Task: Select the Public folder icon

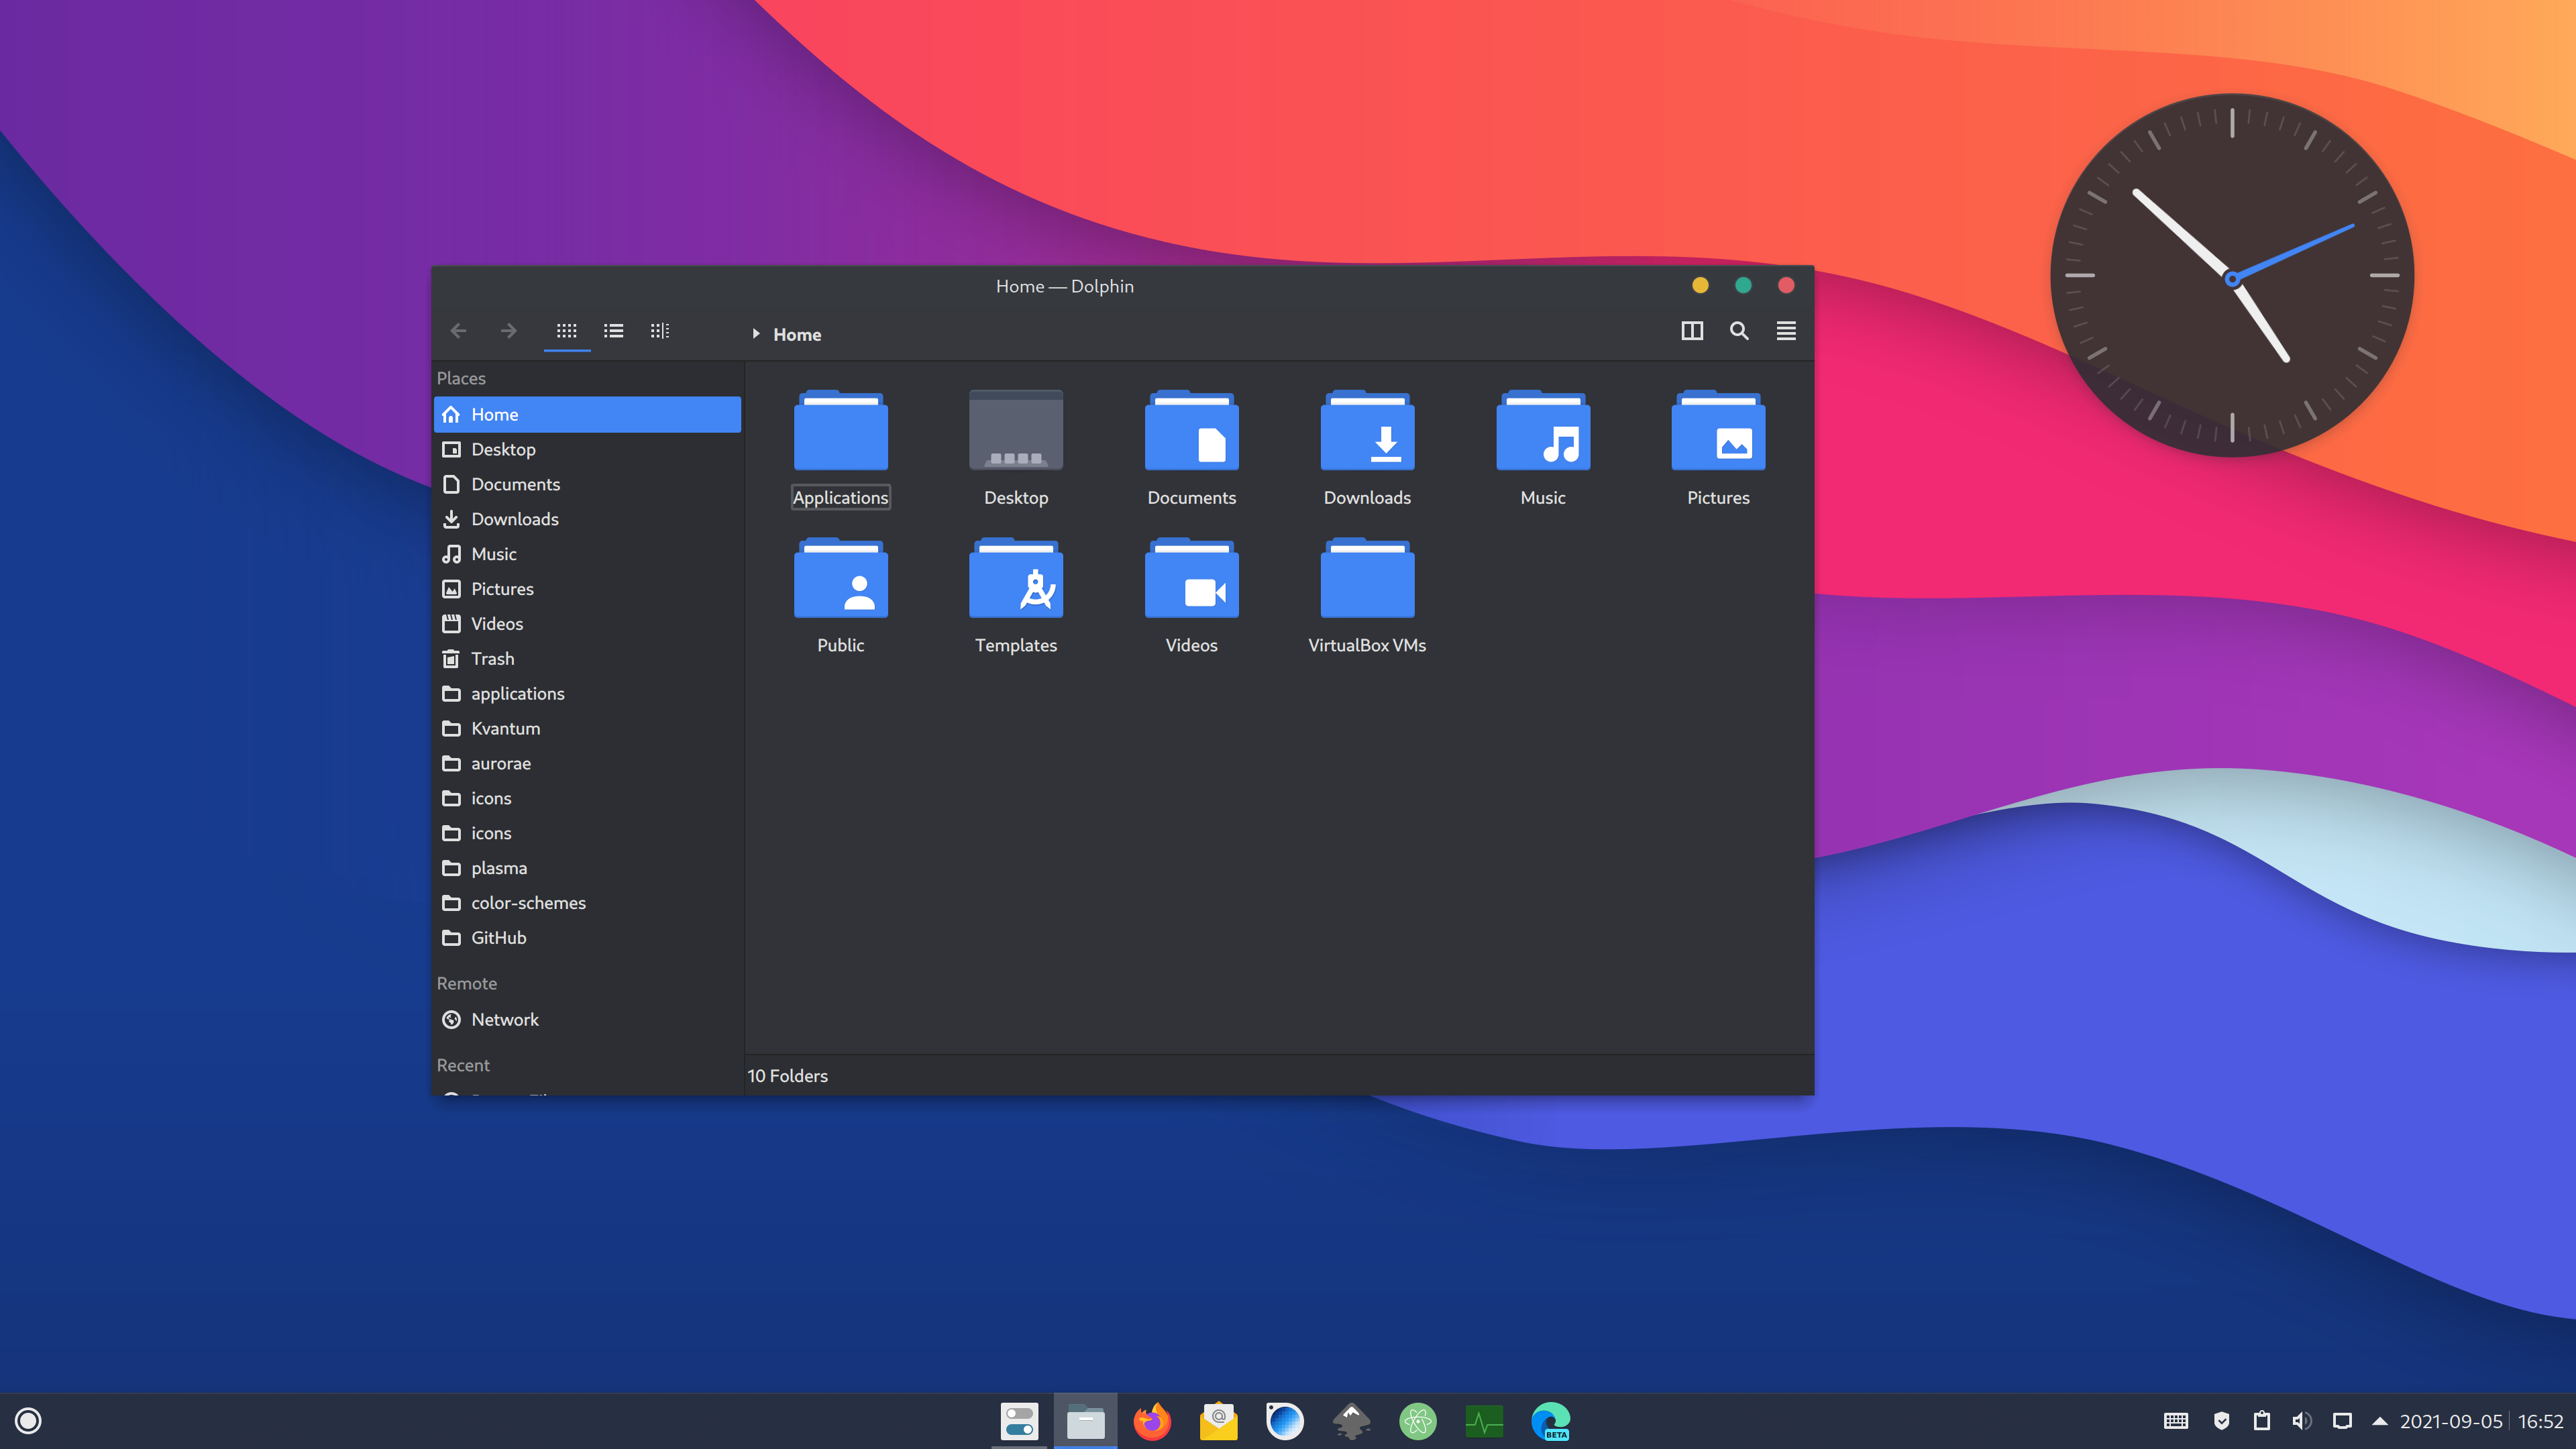Action: pyautogui.click(x=841, y=578)
